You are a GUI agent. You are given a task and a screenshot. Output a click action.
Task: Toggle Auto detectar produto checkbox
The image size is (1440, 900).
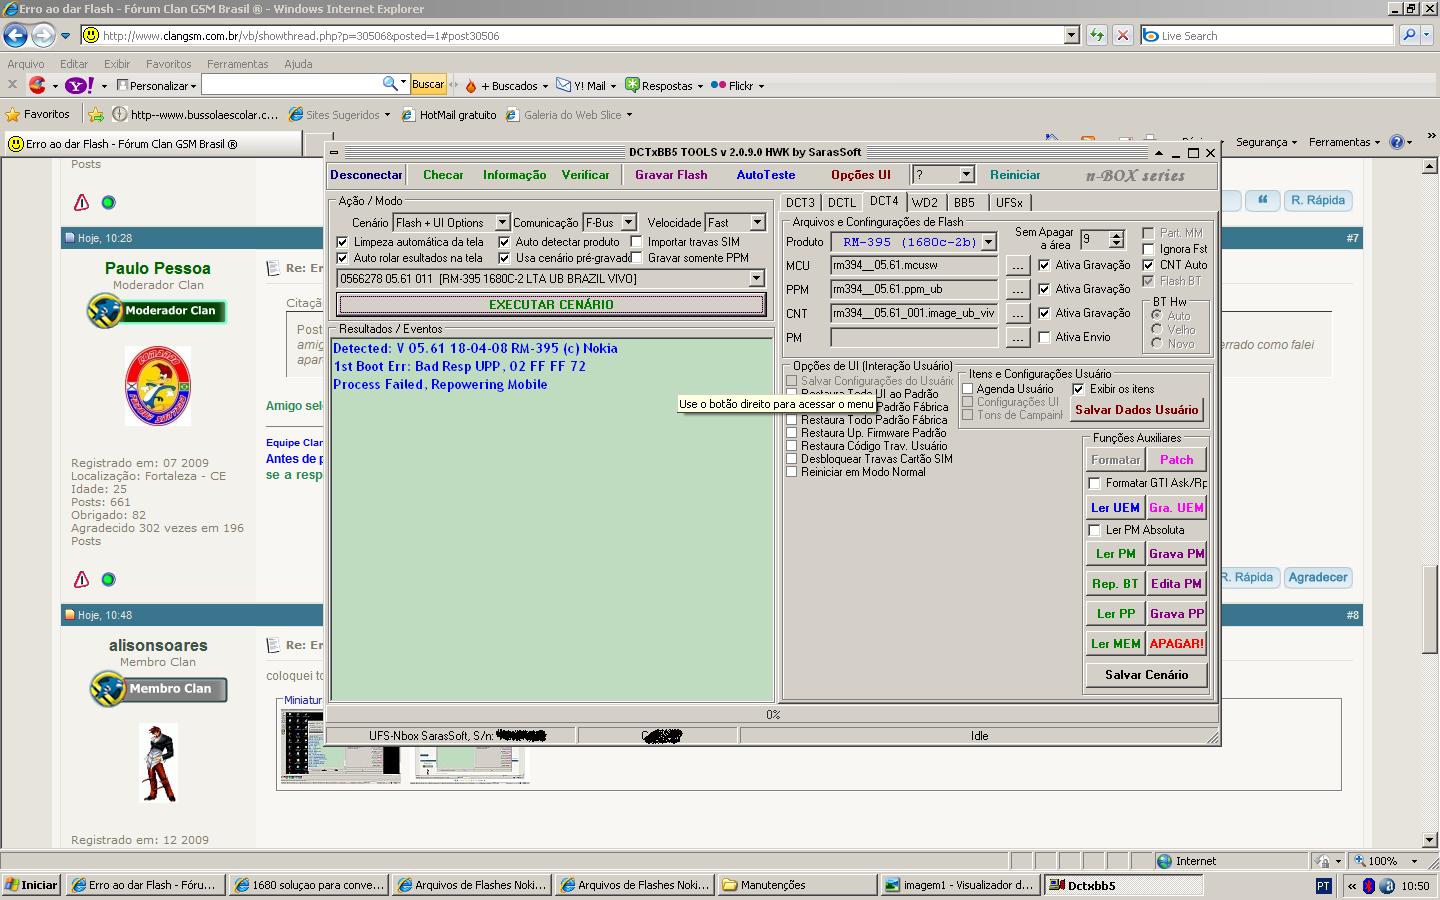click(x=505, y=242)
